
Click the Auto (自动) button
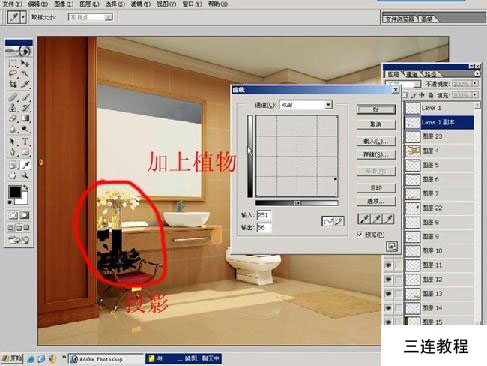[x=376, y=188]
